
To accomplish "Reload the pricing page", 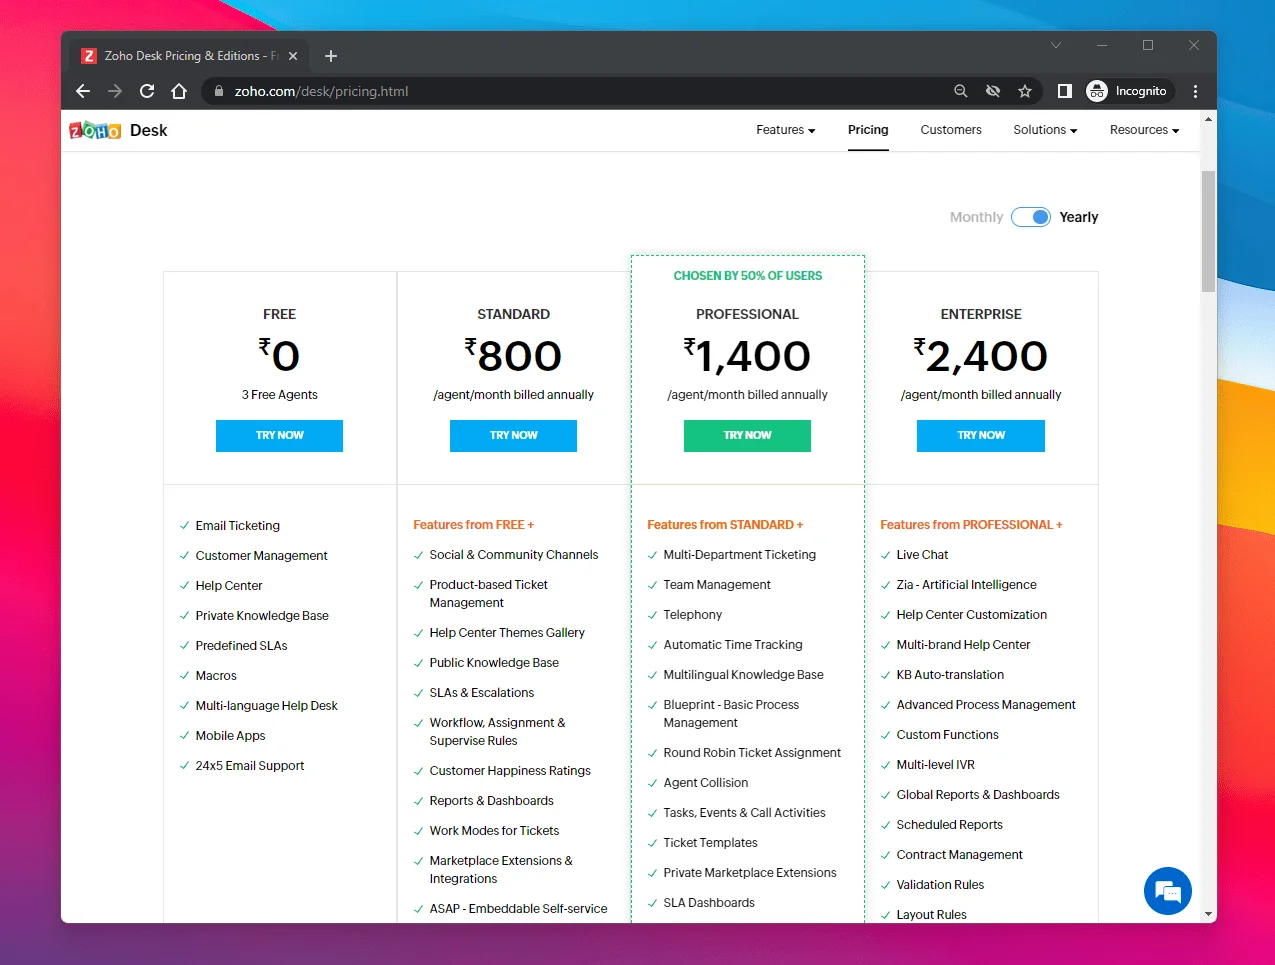I will (x=146, y=91).
